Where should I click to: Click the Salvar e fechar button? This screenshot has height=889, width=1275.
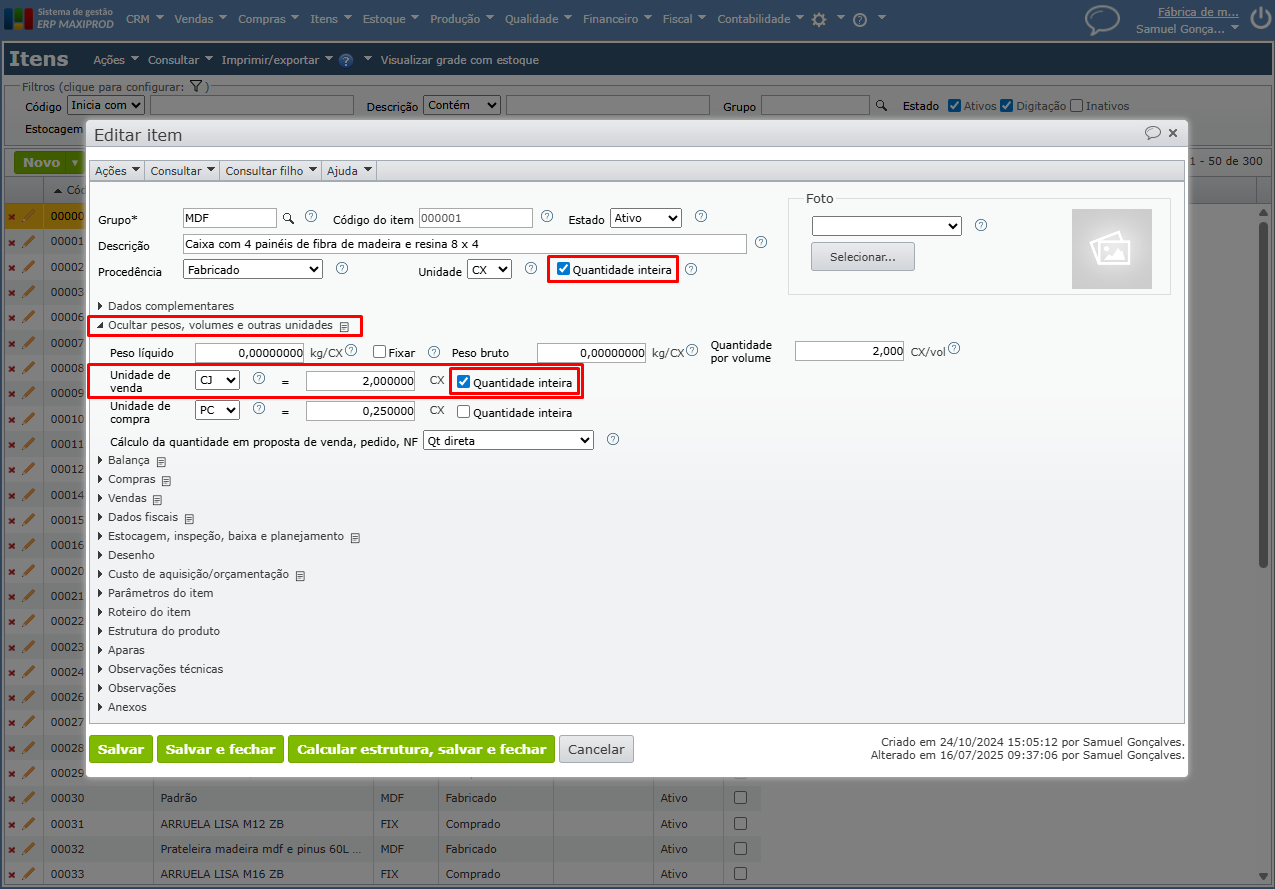point(220,749)
